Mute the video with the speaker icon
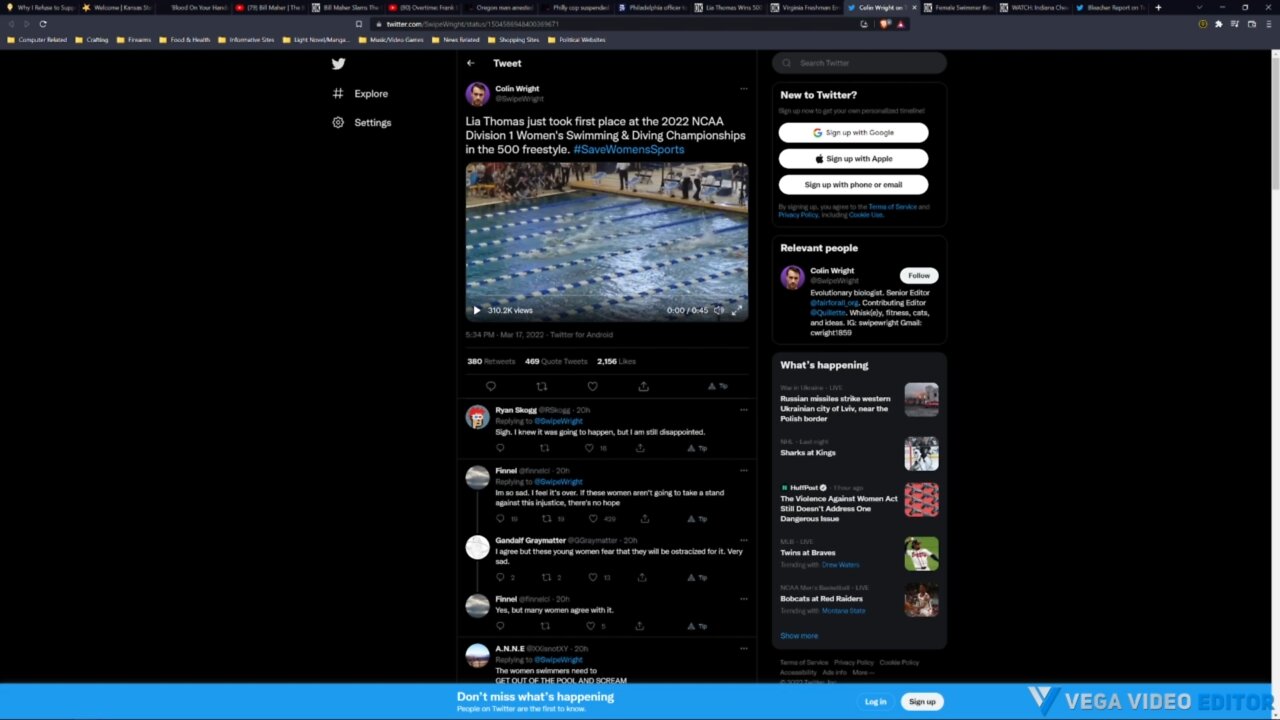The image size is (1280, 720). (718, 310)
